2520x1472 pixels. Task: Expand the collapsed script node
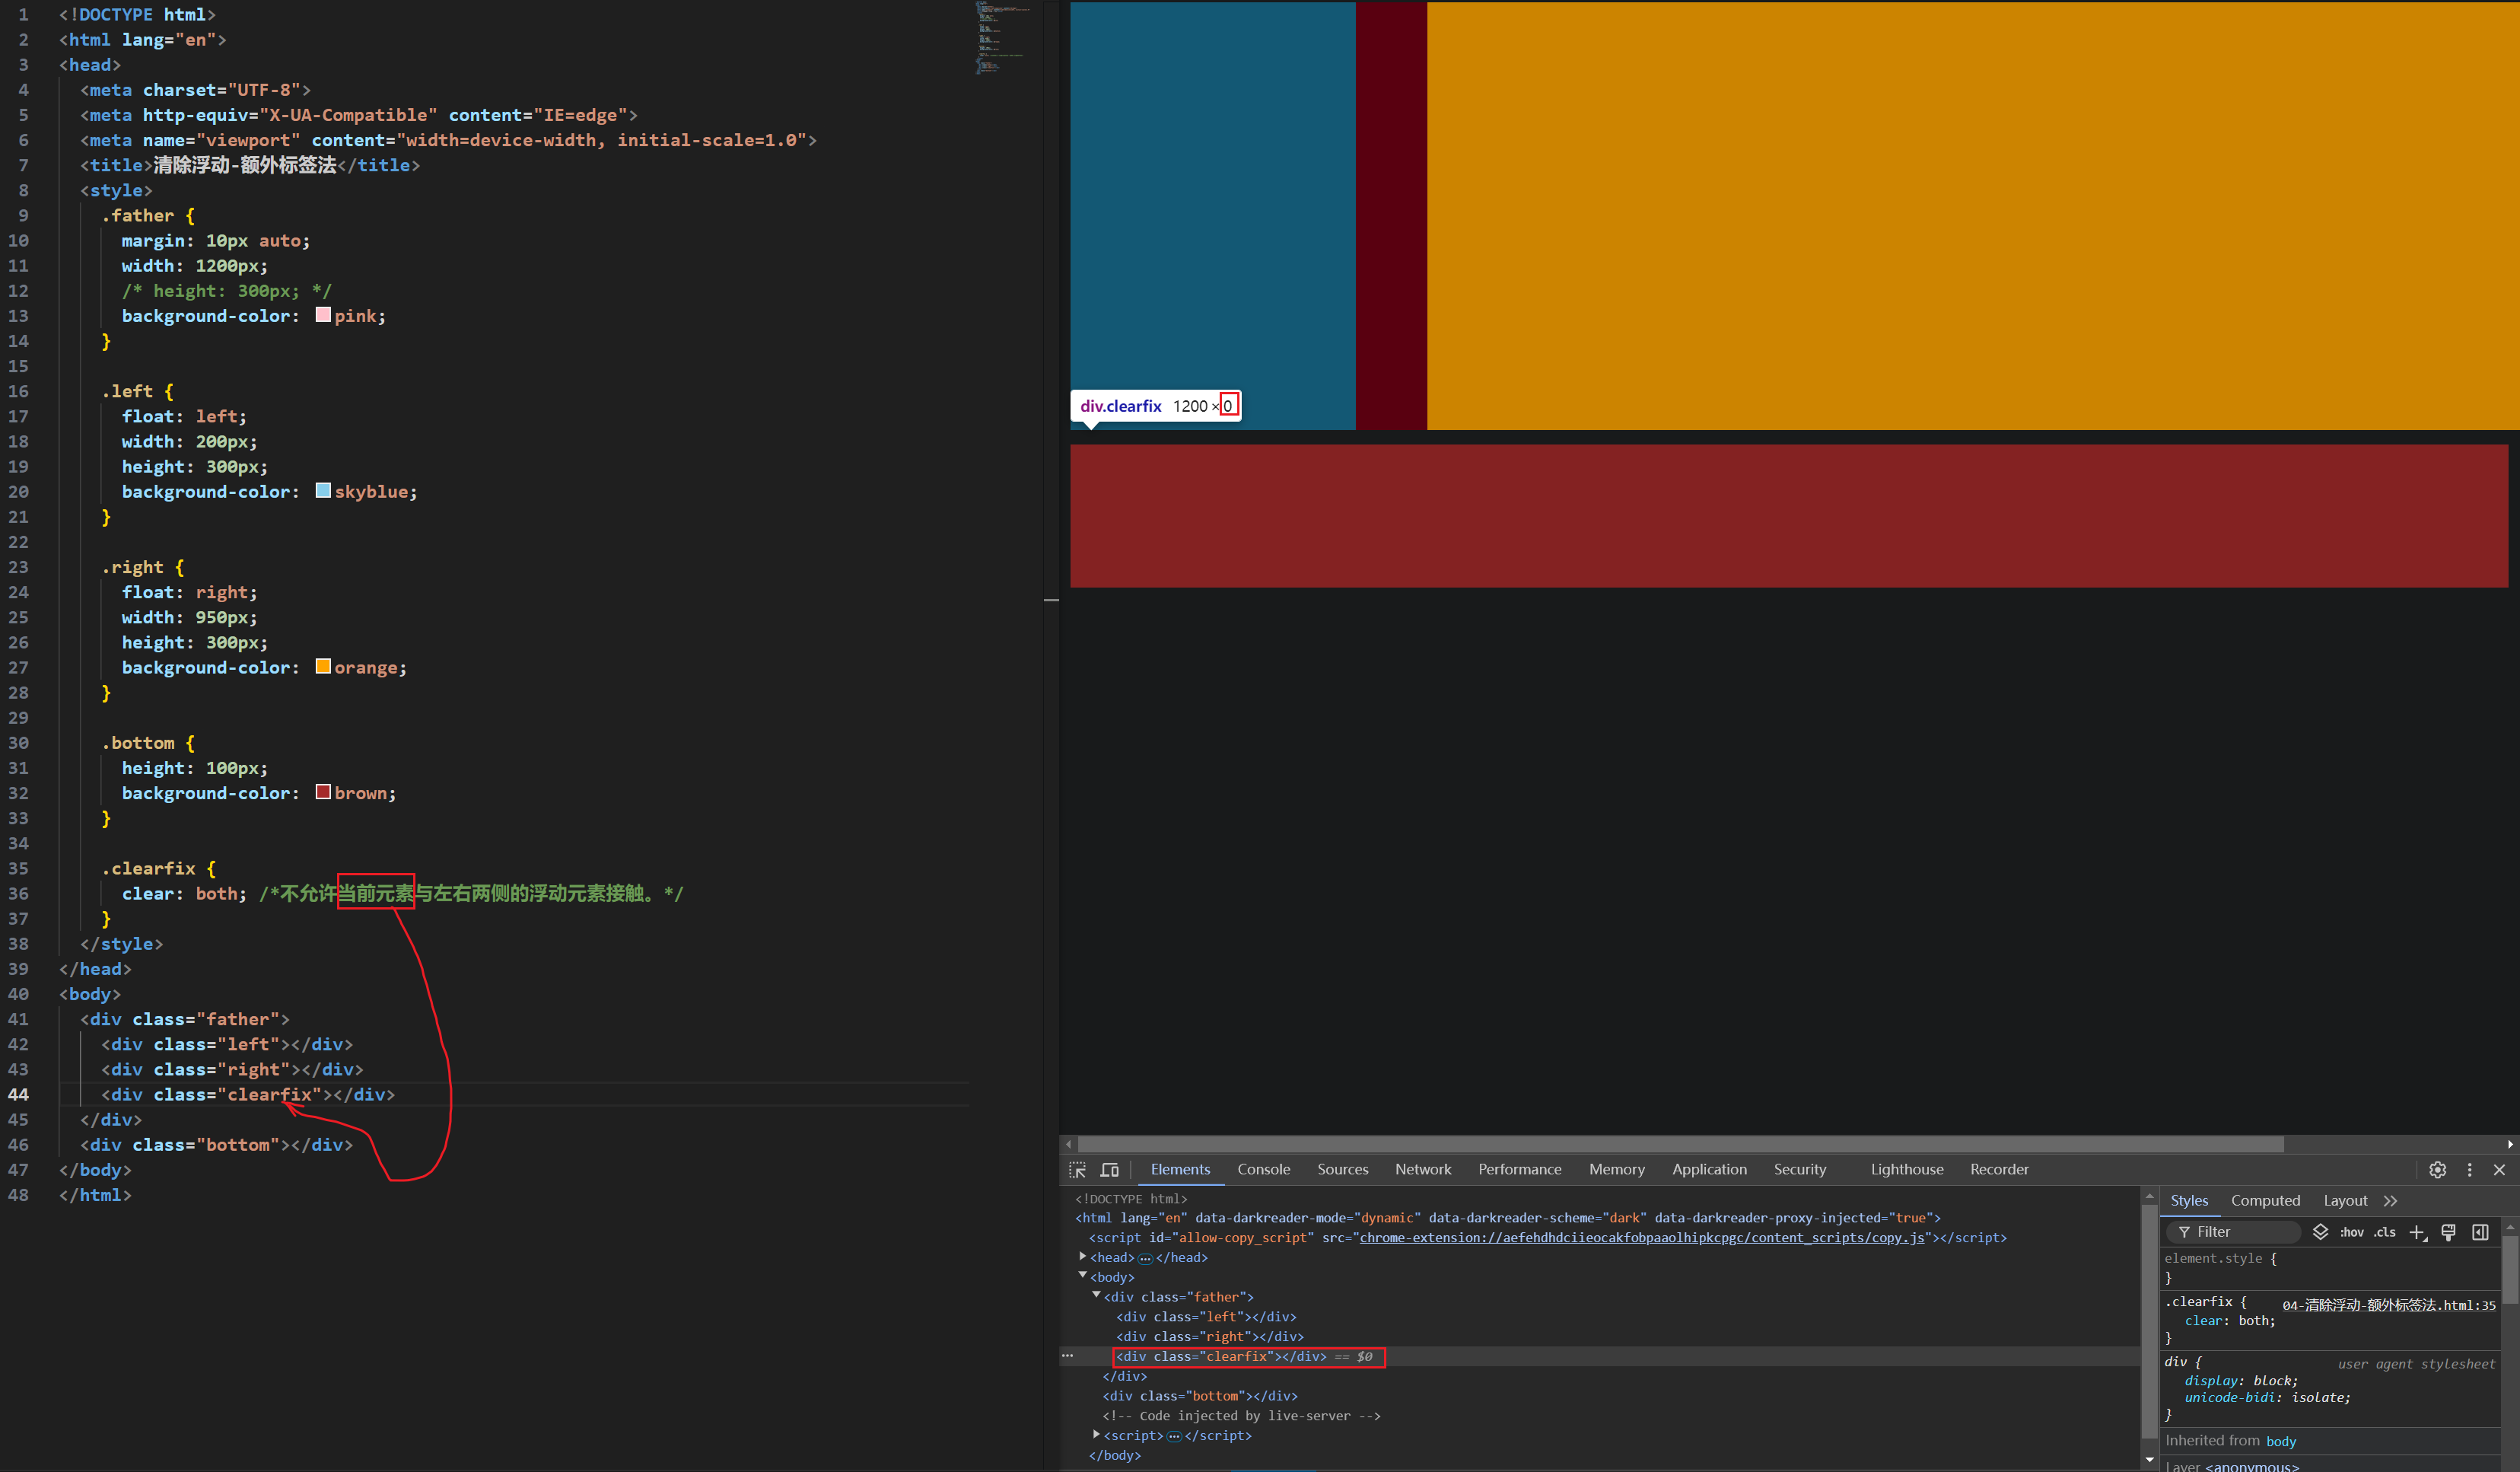1096,1435
